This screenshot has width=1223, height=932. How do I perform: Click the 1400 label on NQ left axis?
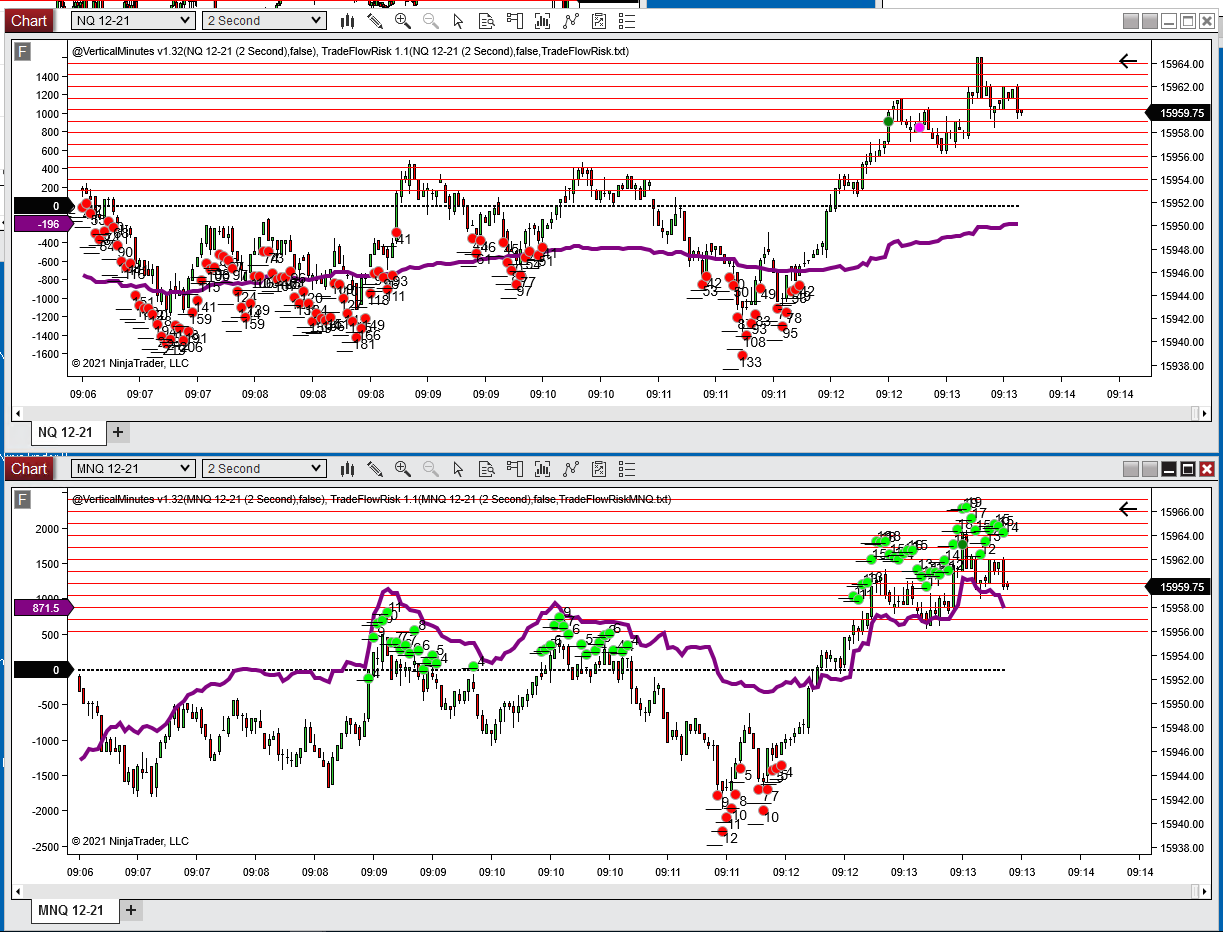pos(46,77)
